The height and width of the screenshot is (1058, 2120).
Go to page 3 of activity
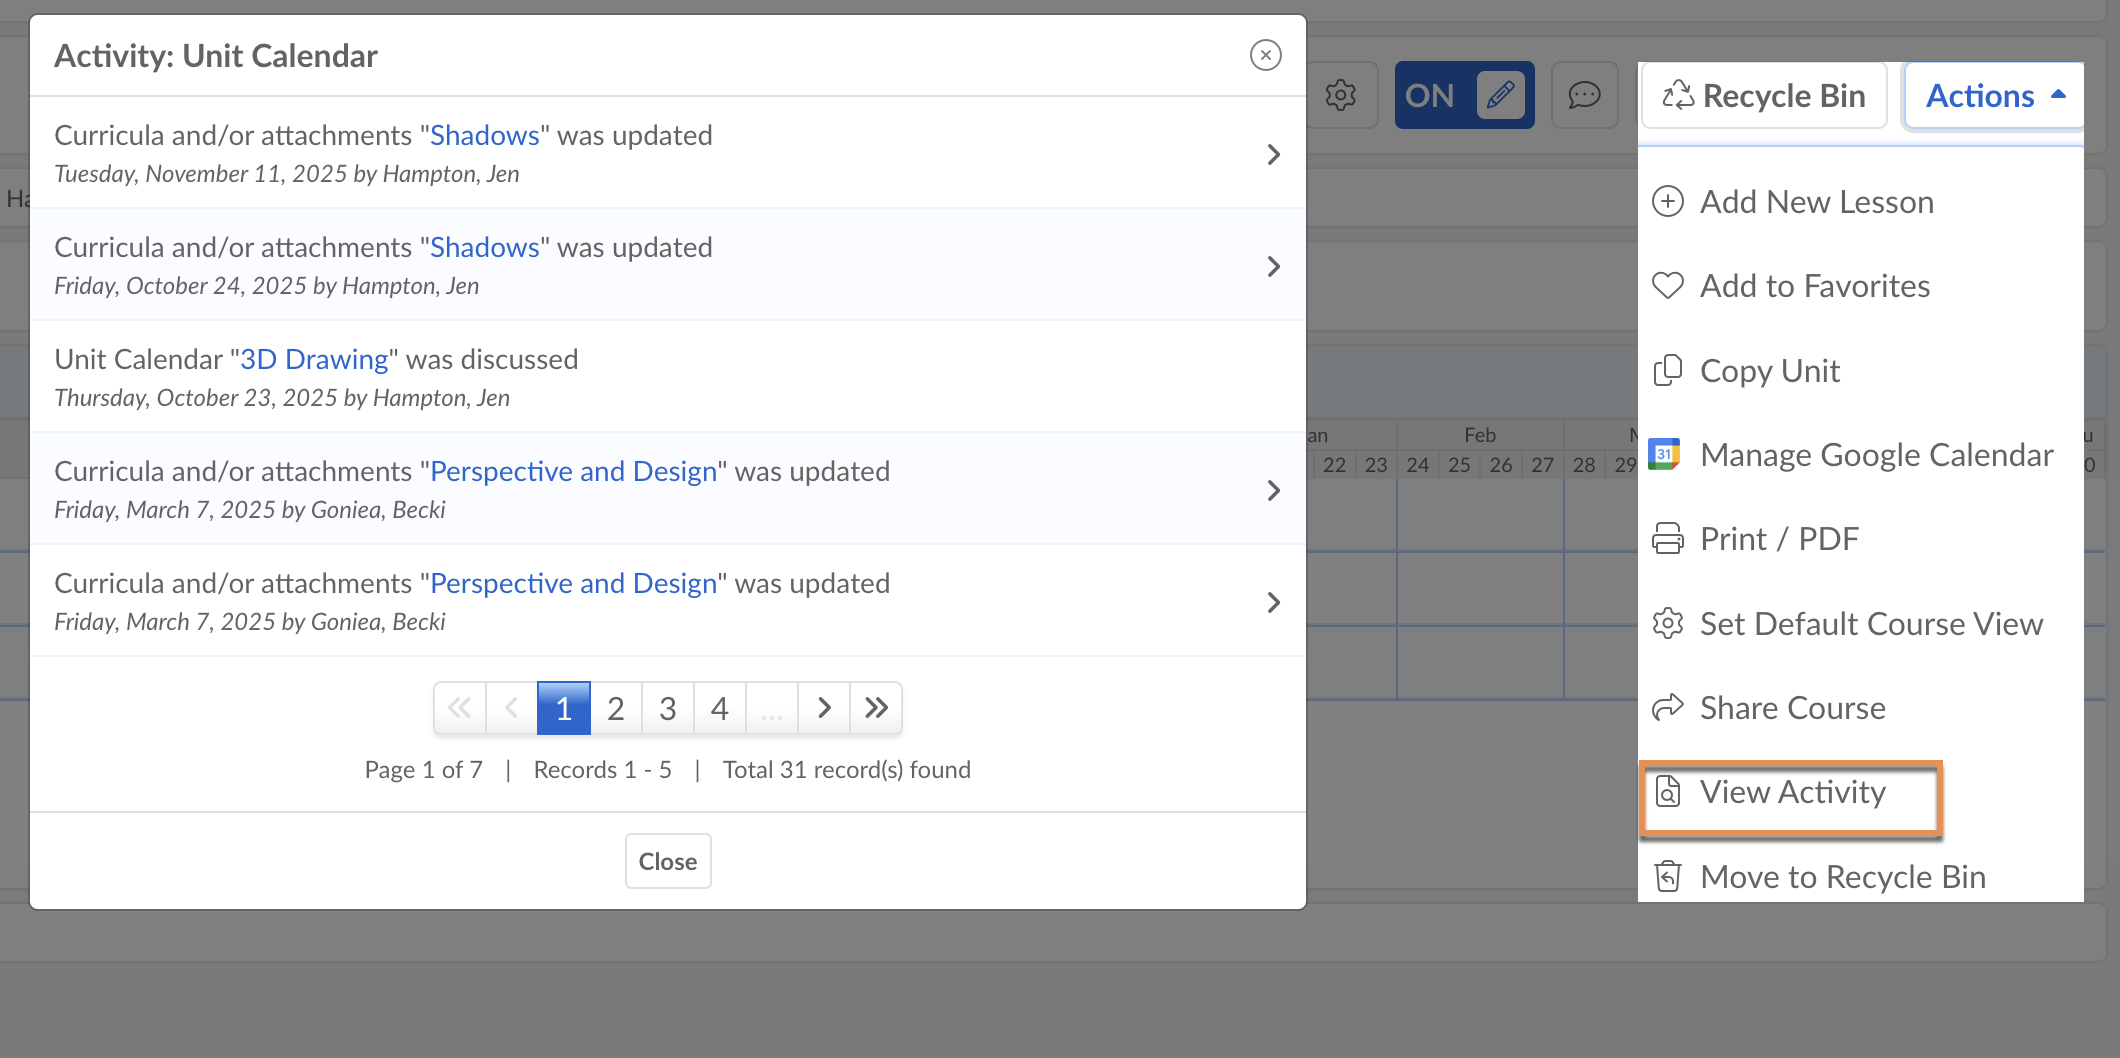pos(668,709)
